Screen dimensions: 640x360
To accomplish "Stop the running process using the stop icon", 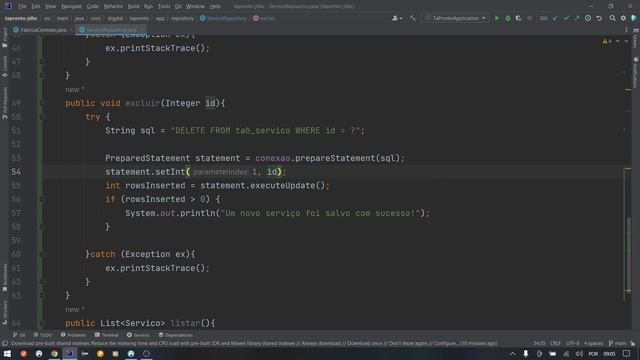I will tap(530, 18).
